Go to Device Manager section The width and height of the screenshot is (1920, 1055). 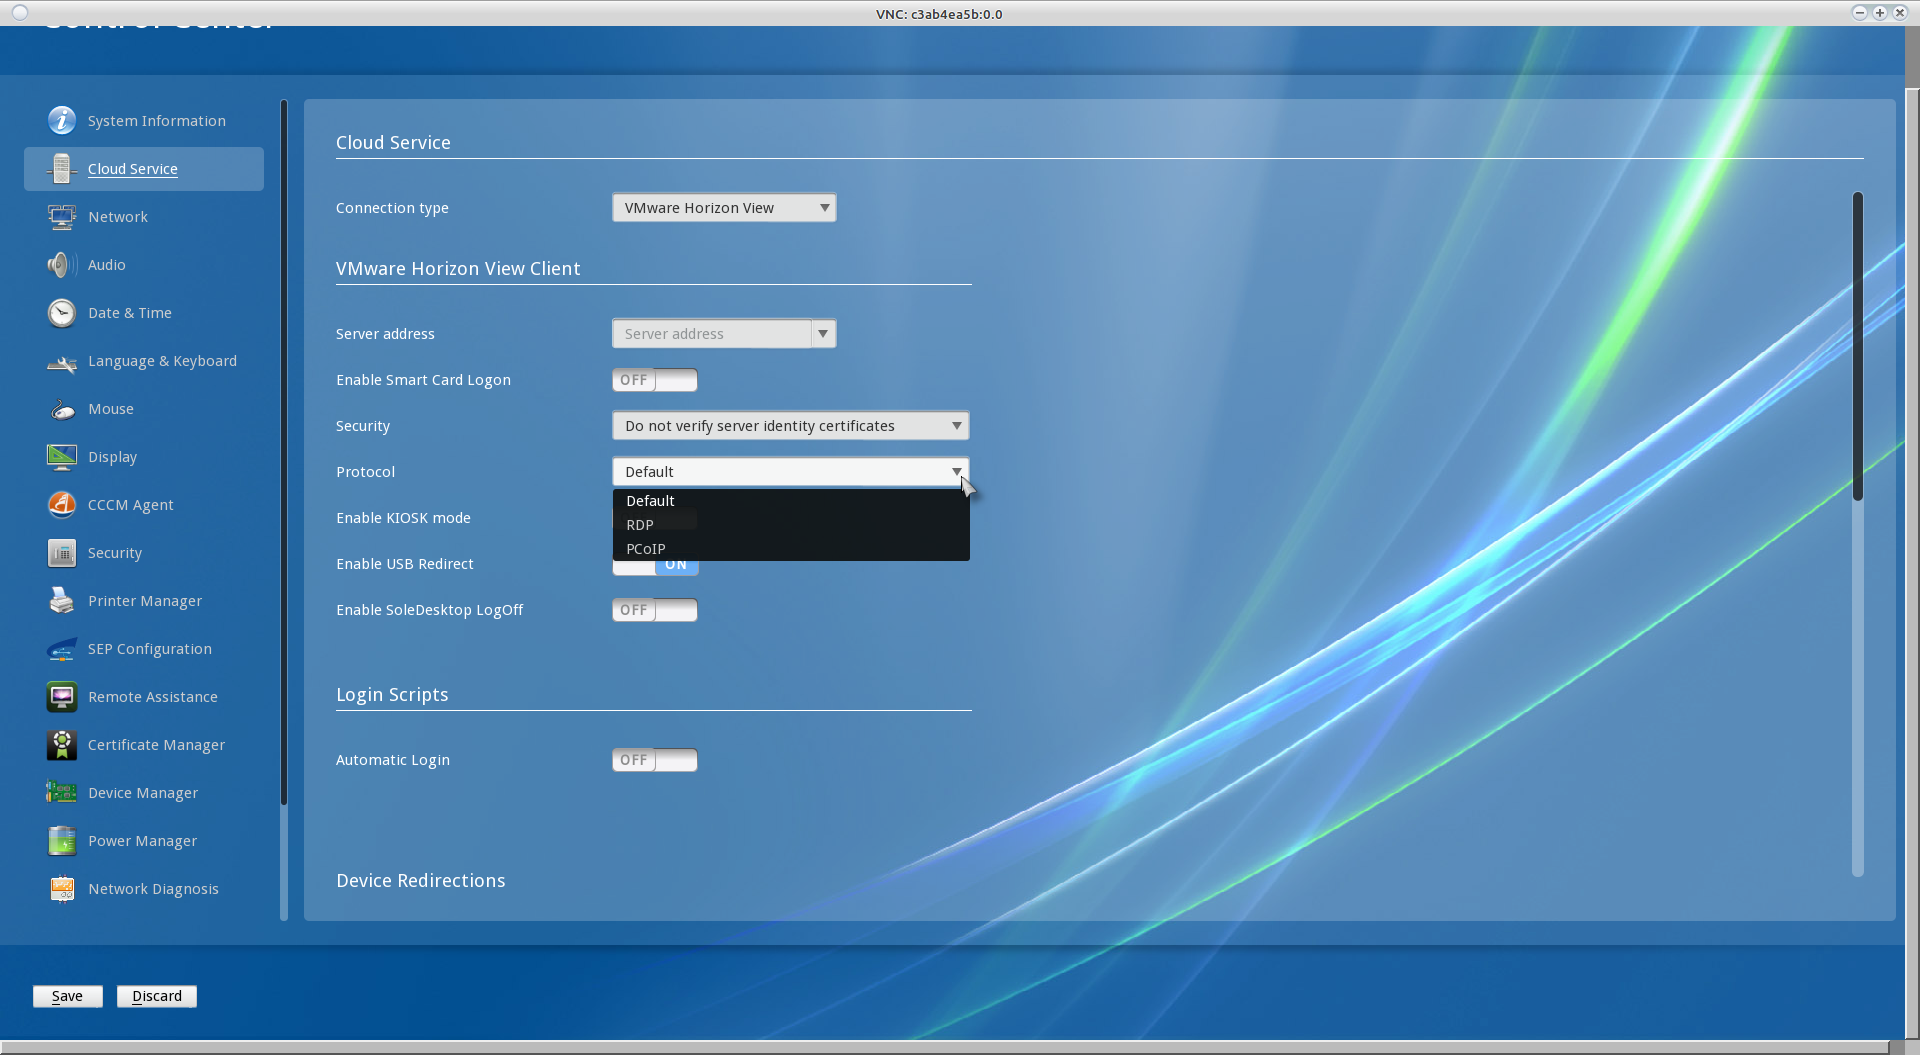click(x=143, y=793)
